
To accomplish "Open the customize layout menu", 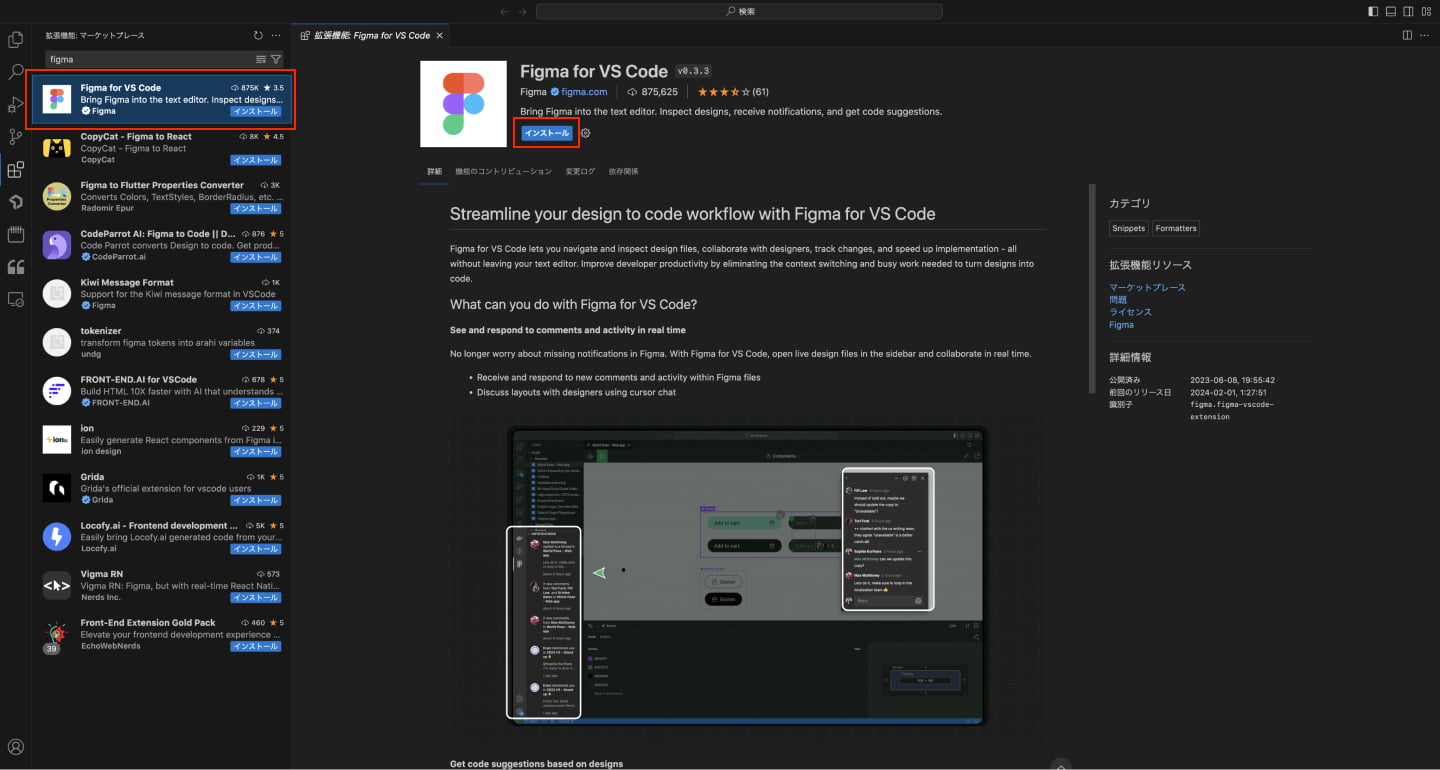I will click(1426, 11).
